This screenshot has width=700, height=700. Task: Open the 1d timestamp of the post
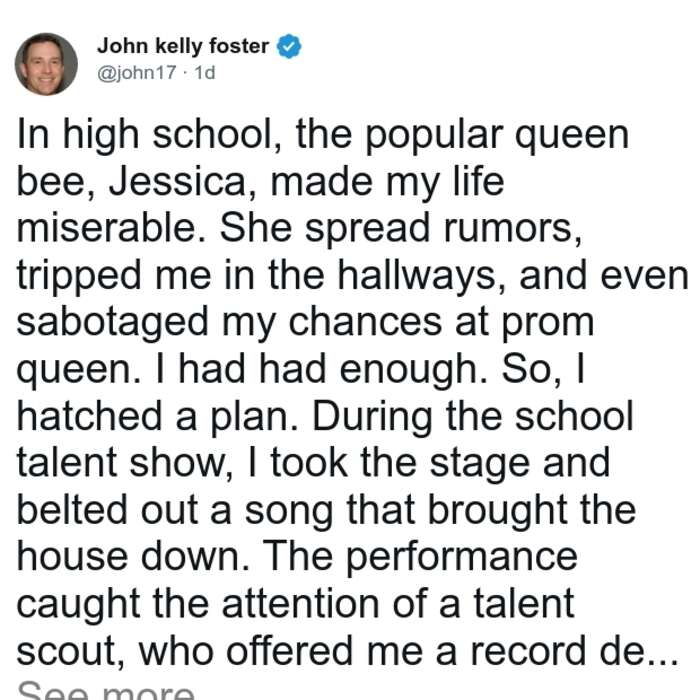[205, 72]
